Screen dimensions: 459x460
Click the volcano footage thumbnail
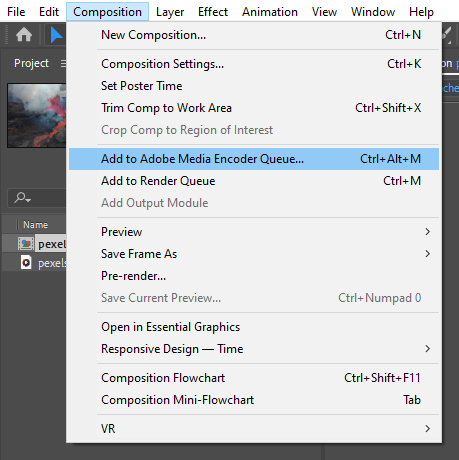(37, 115)
